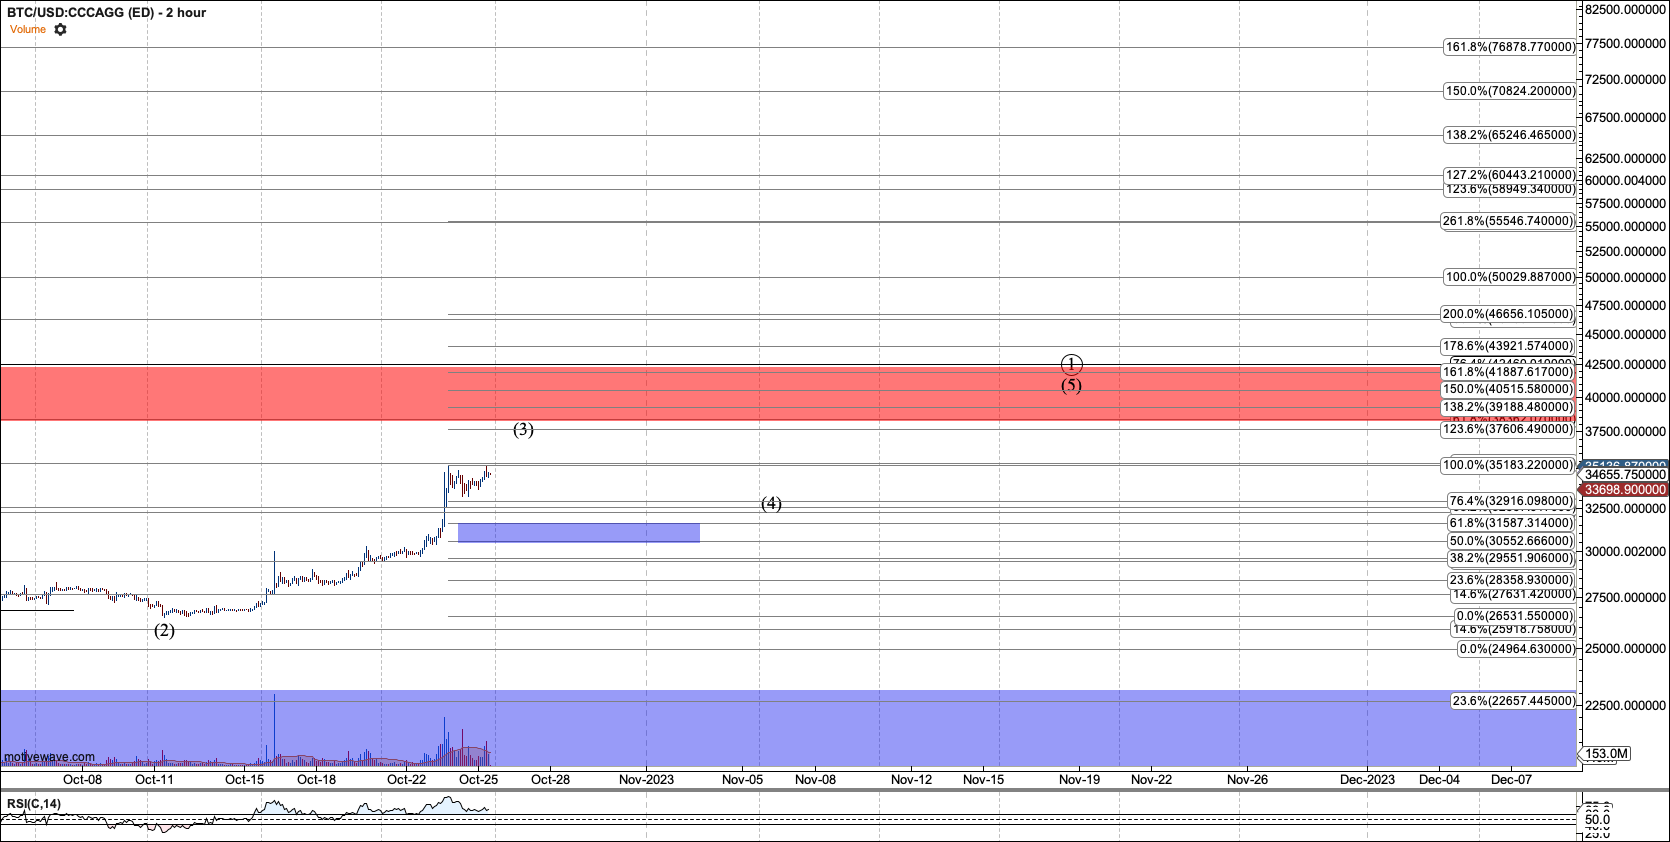Click the Oct-25 date on time axis
1670x842 pixels.
(479, 780)
